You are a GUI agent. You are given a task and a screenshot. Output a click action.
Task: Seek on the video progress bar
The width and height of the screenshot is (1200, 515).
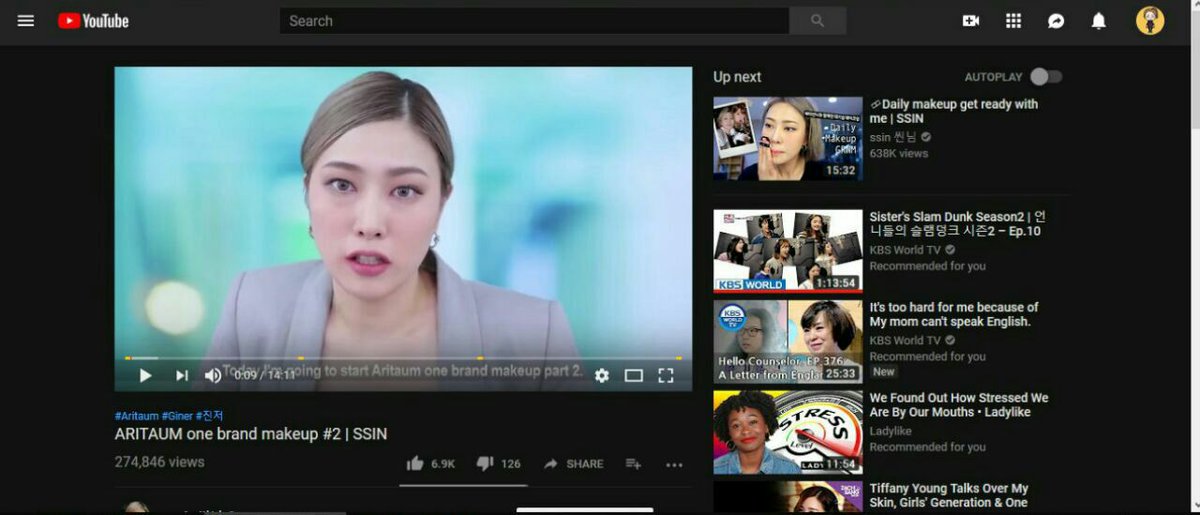click(x=403, y=357)
